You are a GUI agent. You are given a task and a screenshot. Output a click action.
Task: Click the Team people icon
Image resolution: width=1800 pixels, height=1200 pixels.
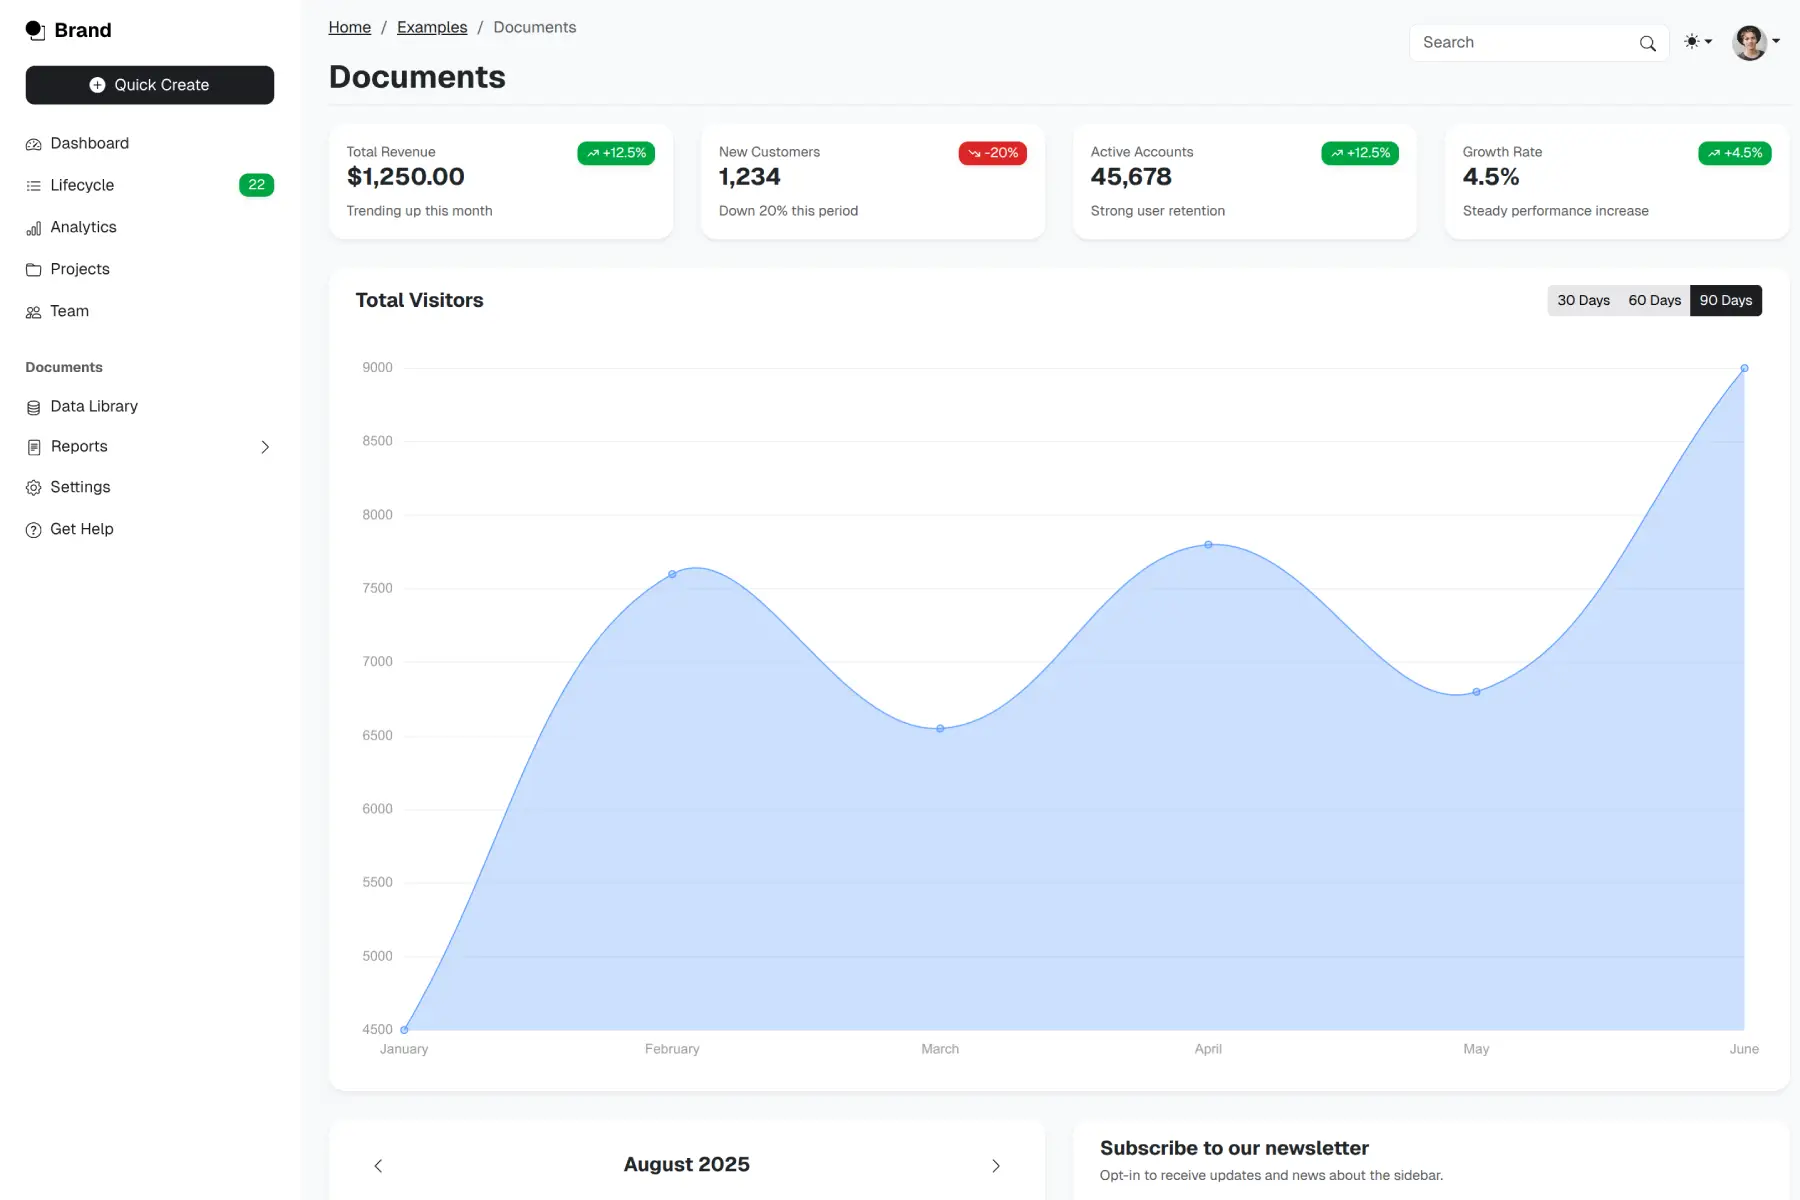(x=33, y=311)
